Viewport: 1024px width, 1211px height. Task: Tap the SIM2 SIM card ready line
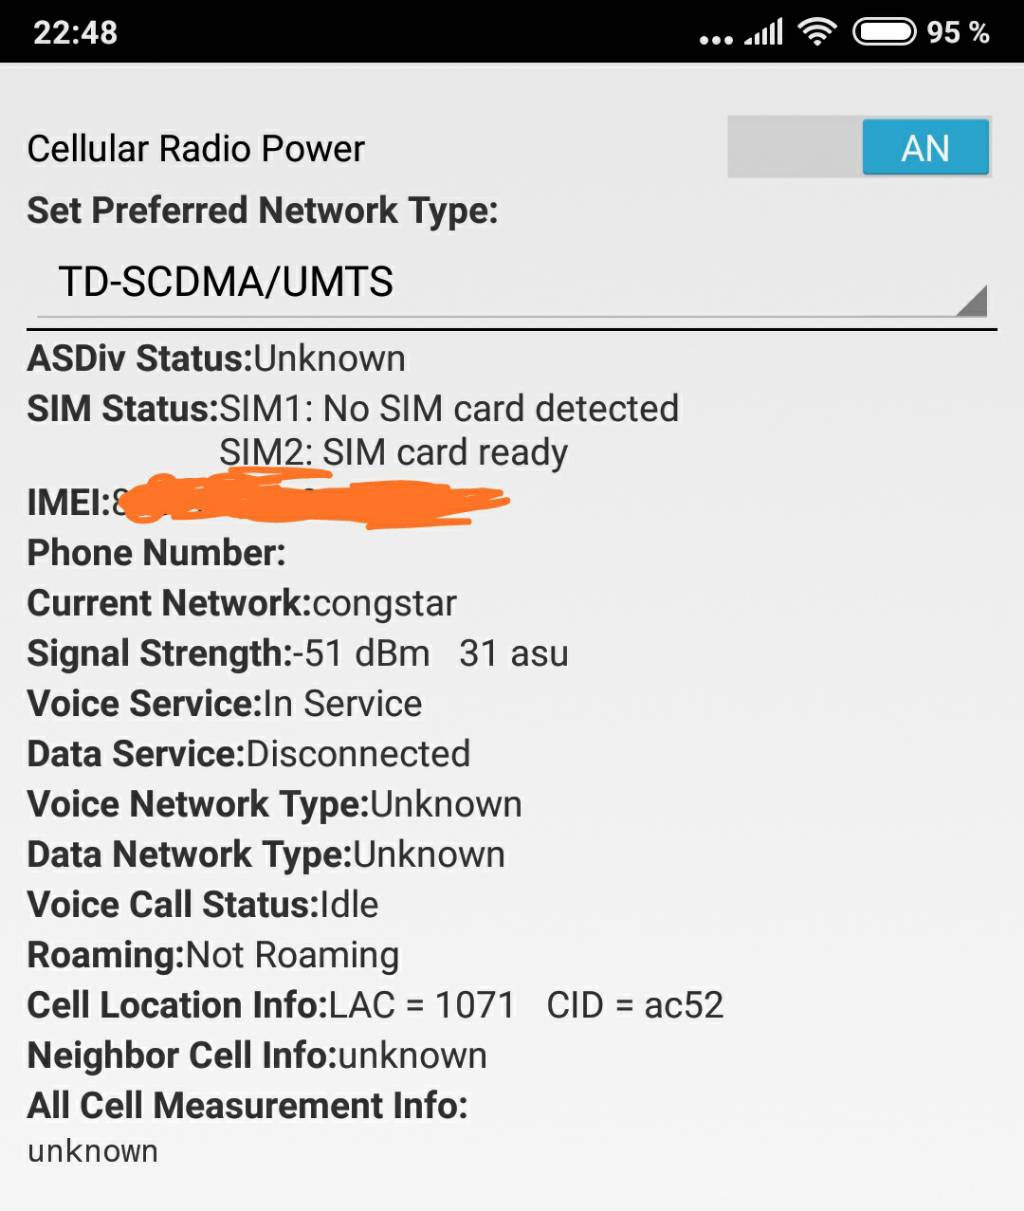point(393,452)
